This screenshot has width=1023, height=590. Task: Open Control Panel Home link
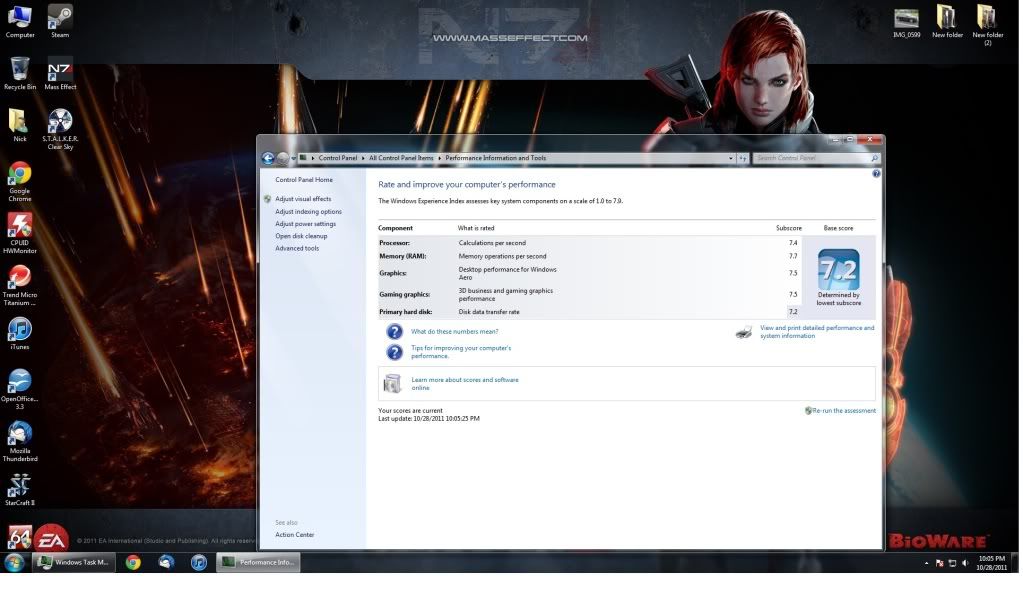pos(303,179)
